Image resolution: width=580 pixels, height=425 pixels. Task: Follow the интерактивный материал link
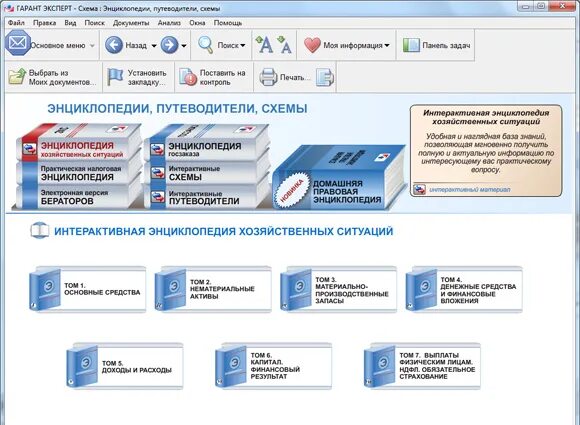coord(469,189)
